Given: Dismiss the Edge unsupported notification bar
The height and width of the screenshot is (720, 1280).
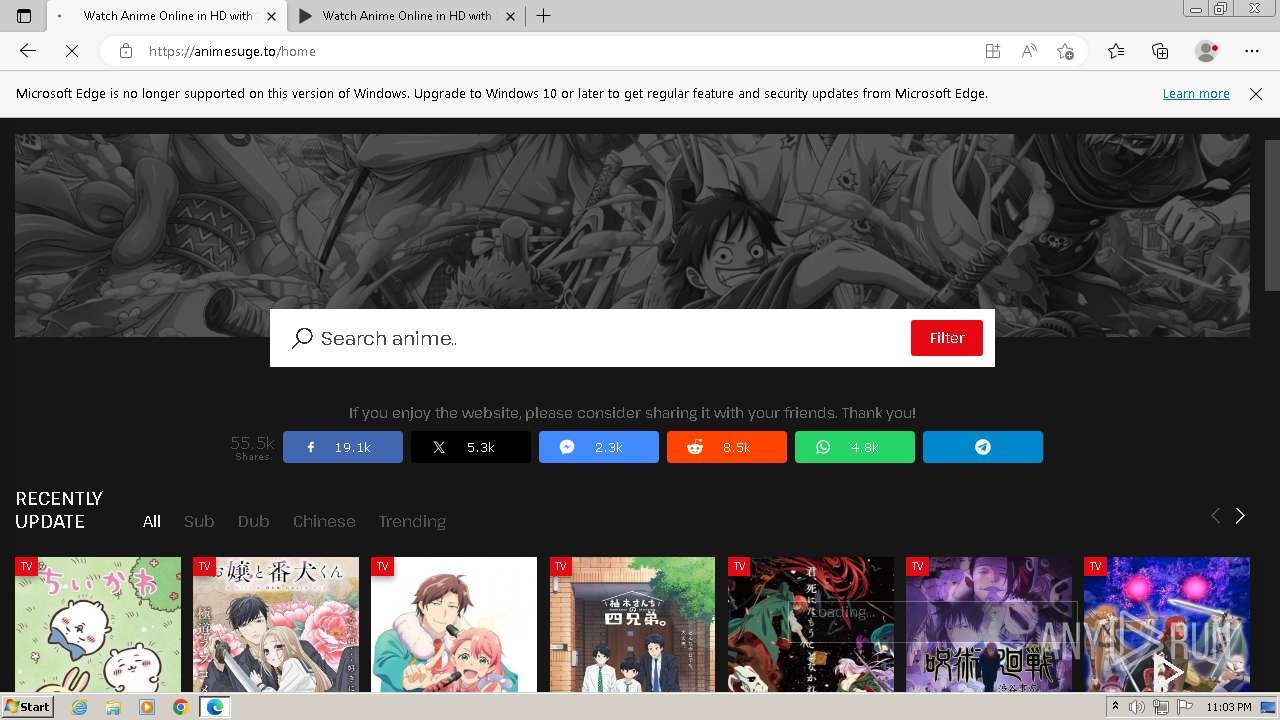Looking at the screenshot, I should coord(1256,94).
